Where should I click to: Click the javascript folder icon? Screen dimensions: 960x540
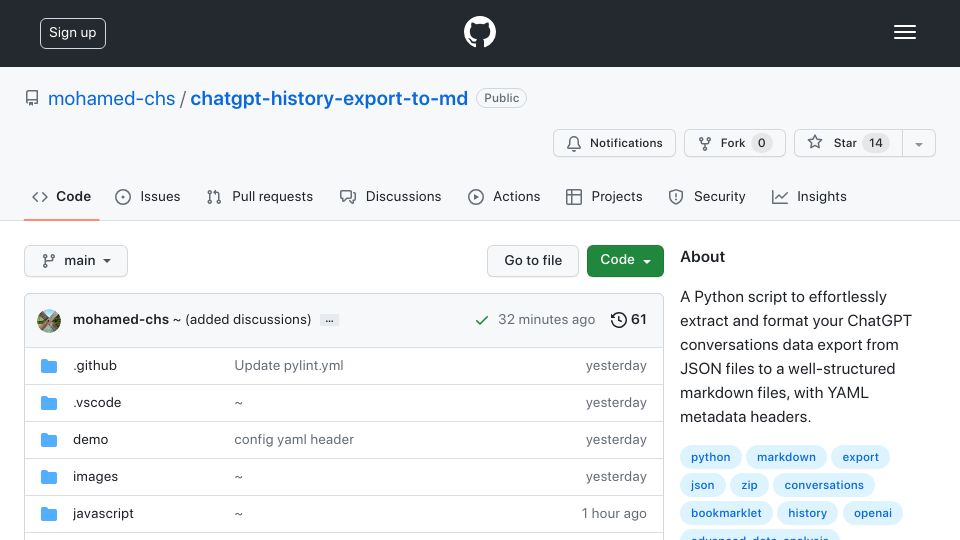click(49, 514)
